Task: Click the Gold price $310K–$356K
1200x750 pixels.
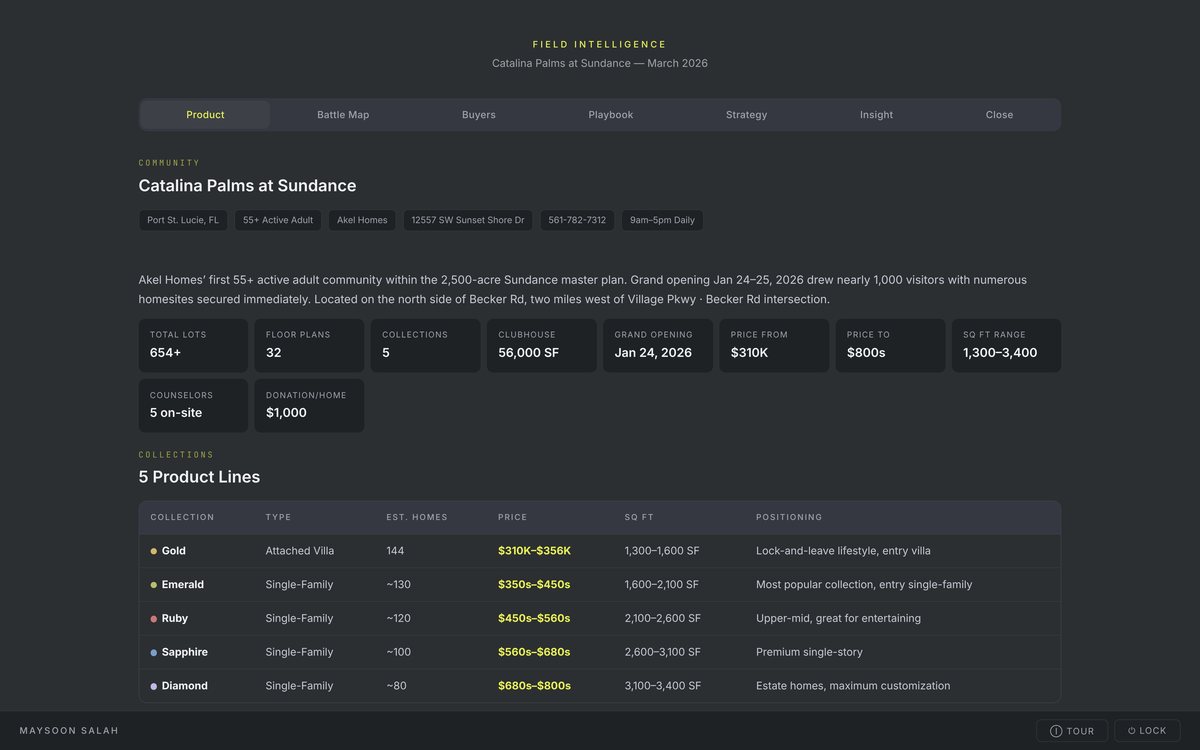Action: [534, 551]
